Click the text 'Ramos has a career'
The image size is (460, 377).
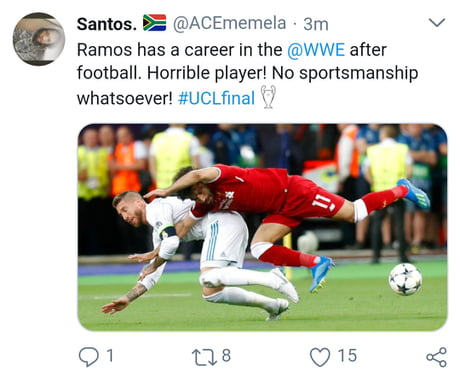tap(156, 50)
